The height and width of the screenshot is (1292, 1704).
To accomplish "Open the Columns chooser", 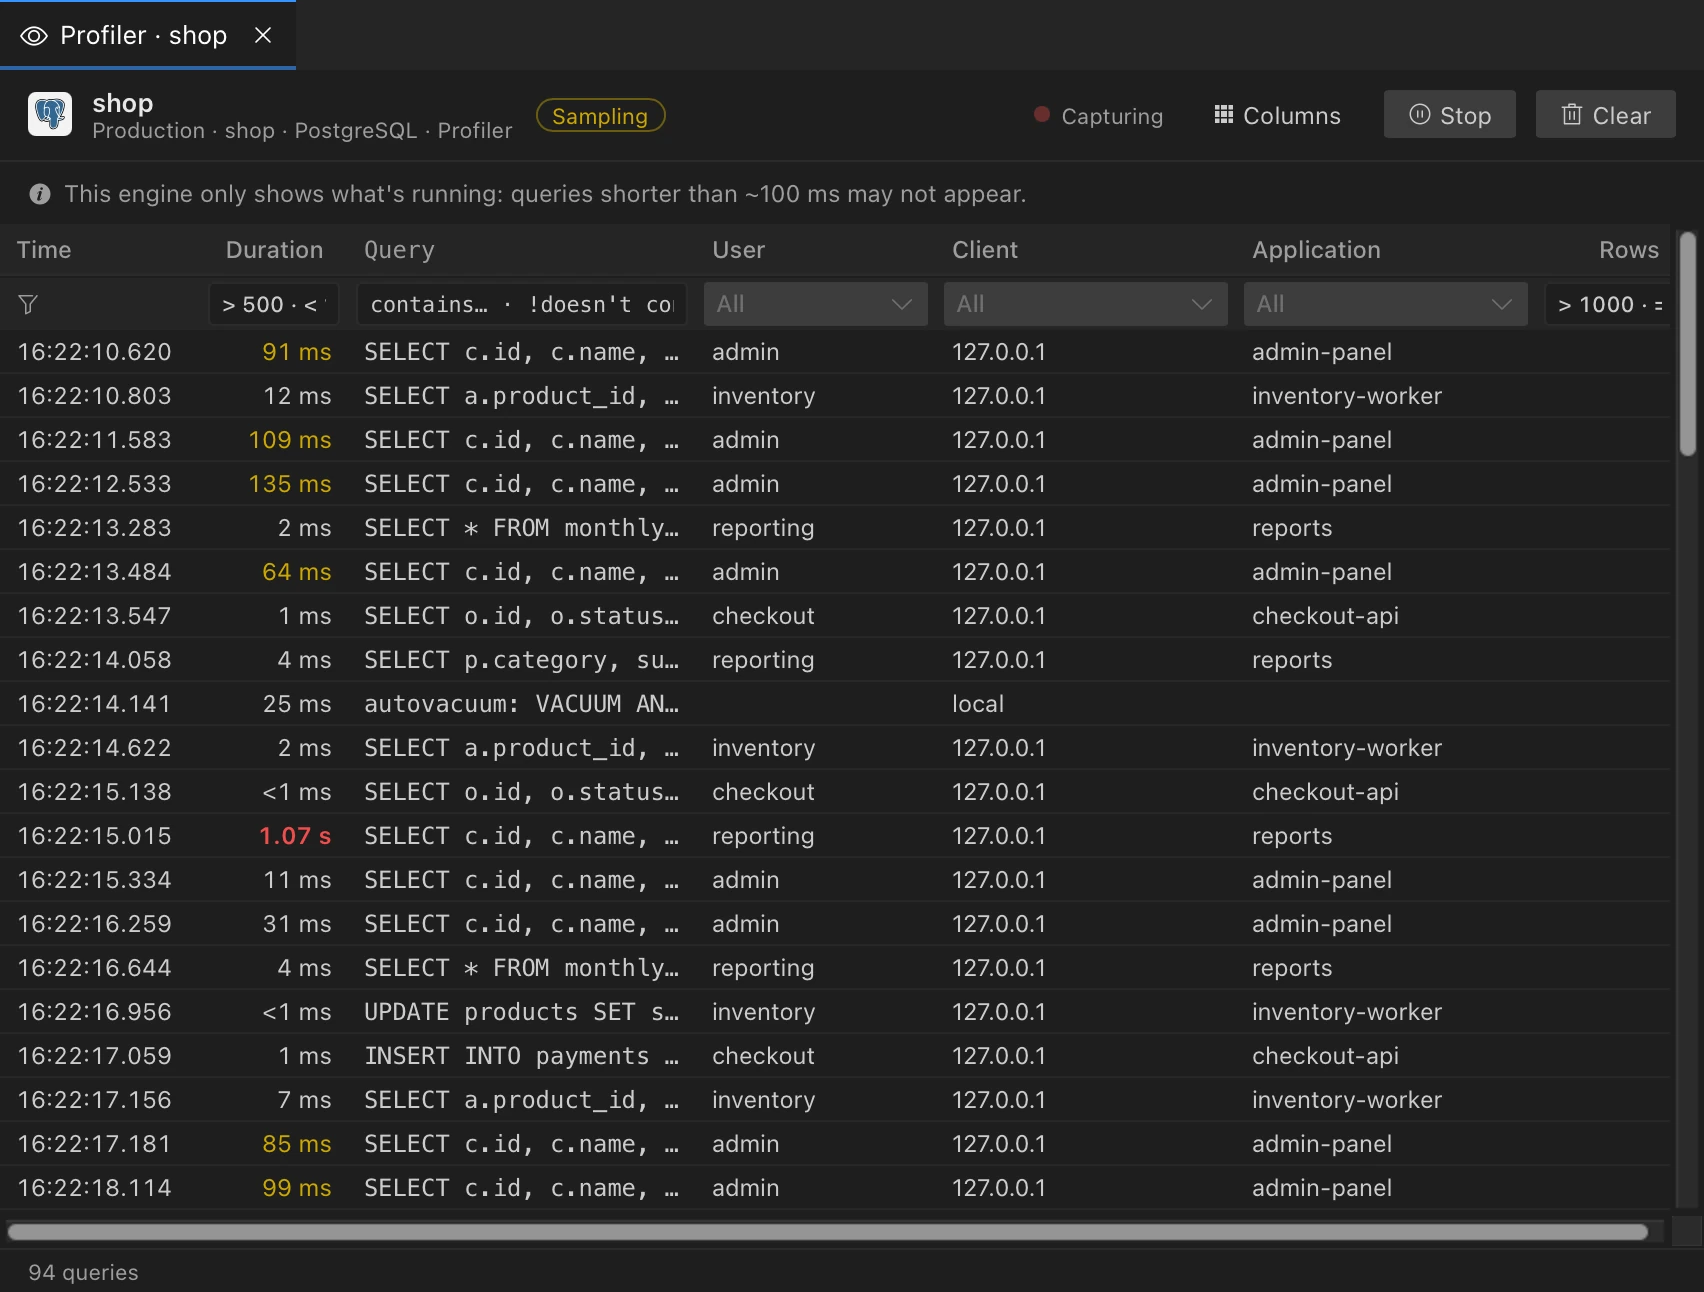I will pos(1277,116).
